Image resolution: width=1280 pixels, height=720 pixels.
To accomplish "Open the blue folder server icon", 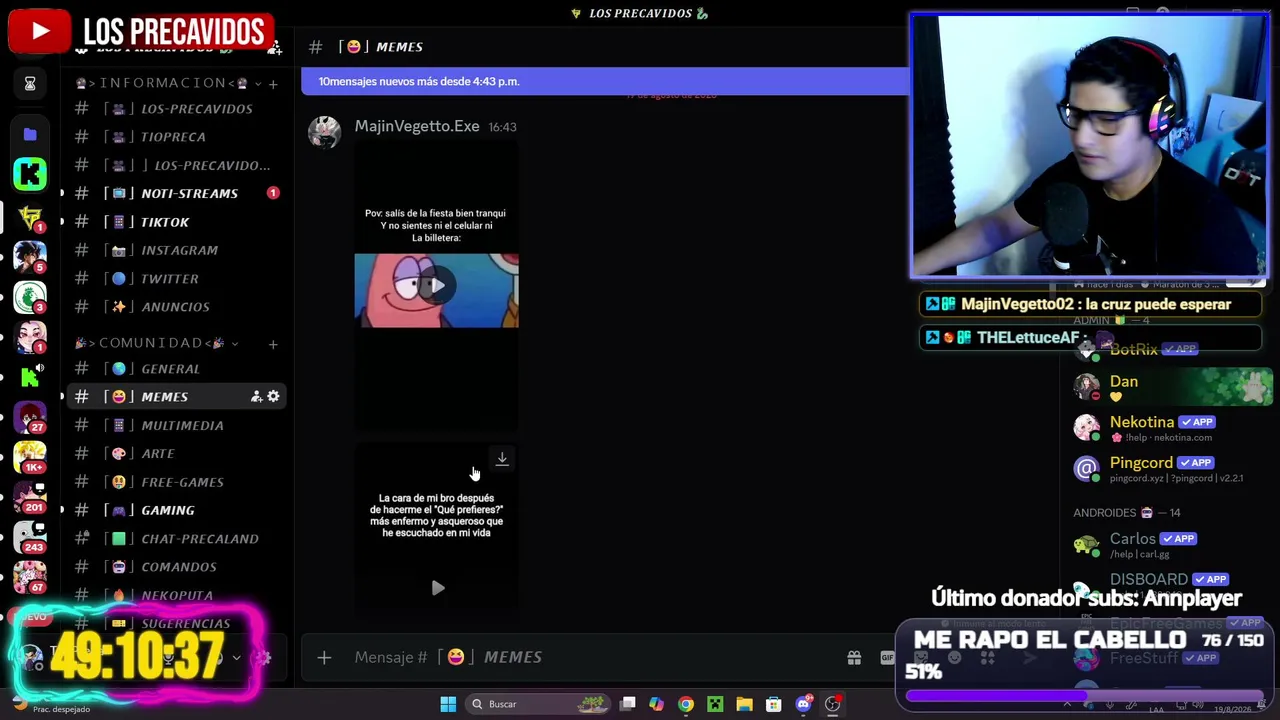I will (30, 134).
